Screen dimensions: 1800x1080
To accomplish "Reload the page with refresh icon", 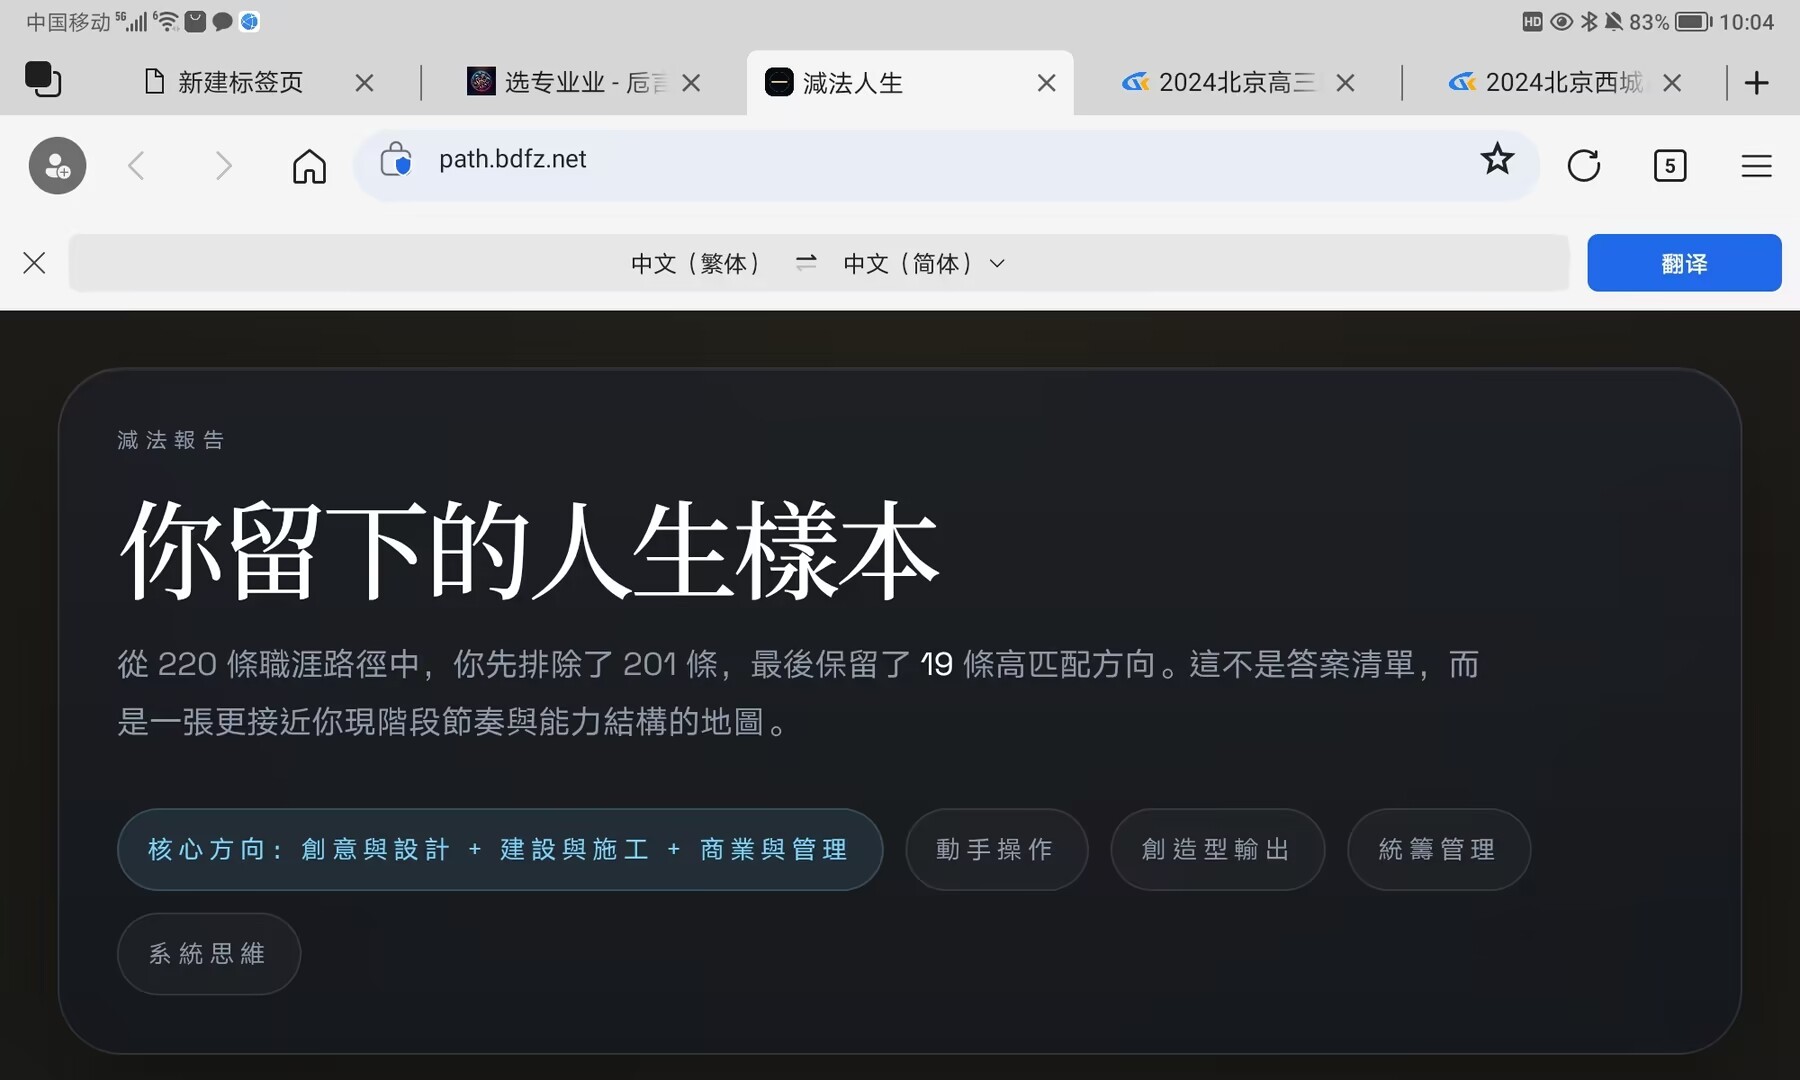I will click(1583, 166).
